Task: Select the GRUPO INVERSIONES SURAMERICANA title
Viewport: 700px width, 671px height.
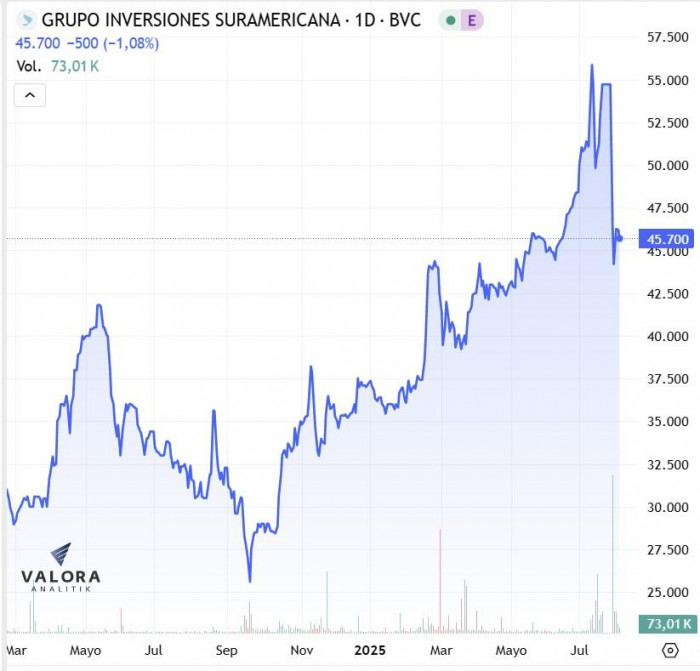Action: tap(191, 20)
